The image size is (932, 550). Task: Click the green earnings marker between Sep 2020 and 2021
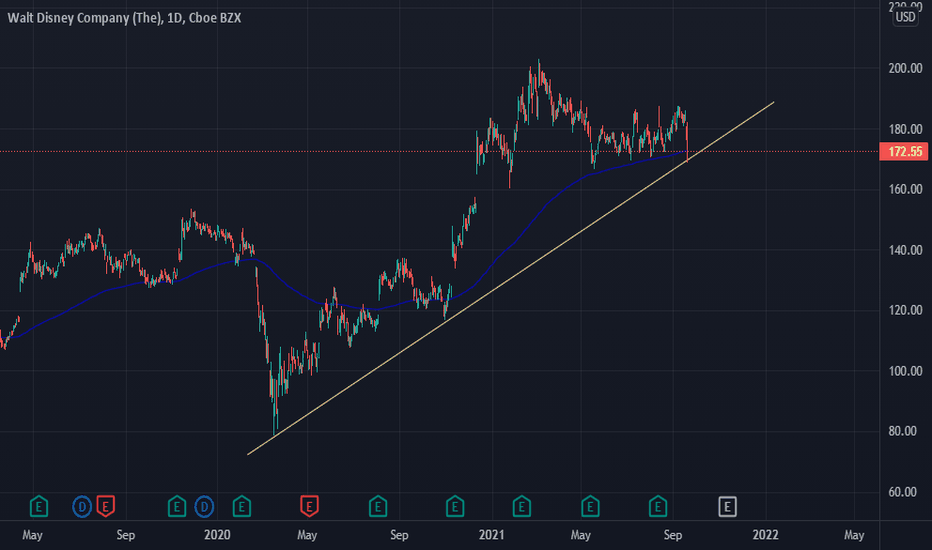(455, 507)
